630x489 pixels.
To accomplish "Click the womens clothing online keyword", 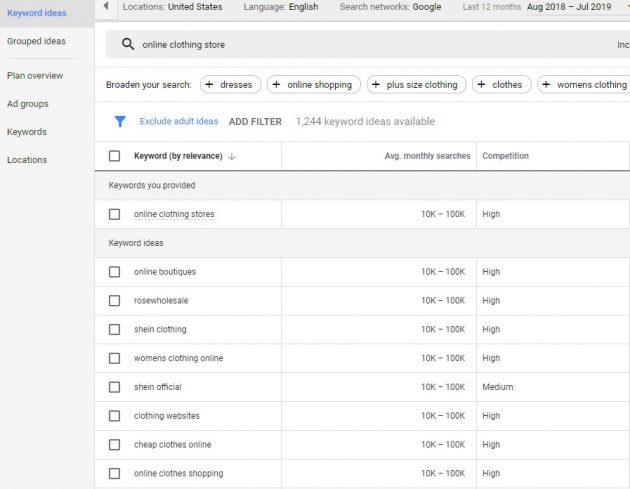I will pos(178,358).
